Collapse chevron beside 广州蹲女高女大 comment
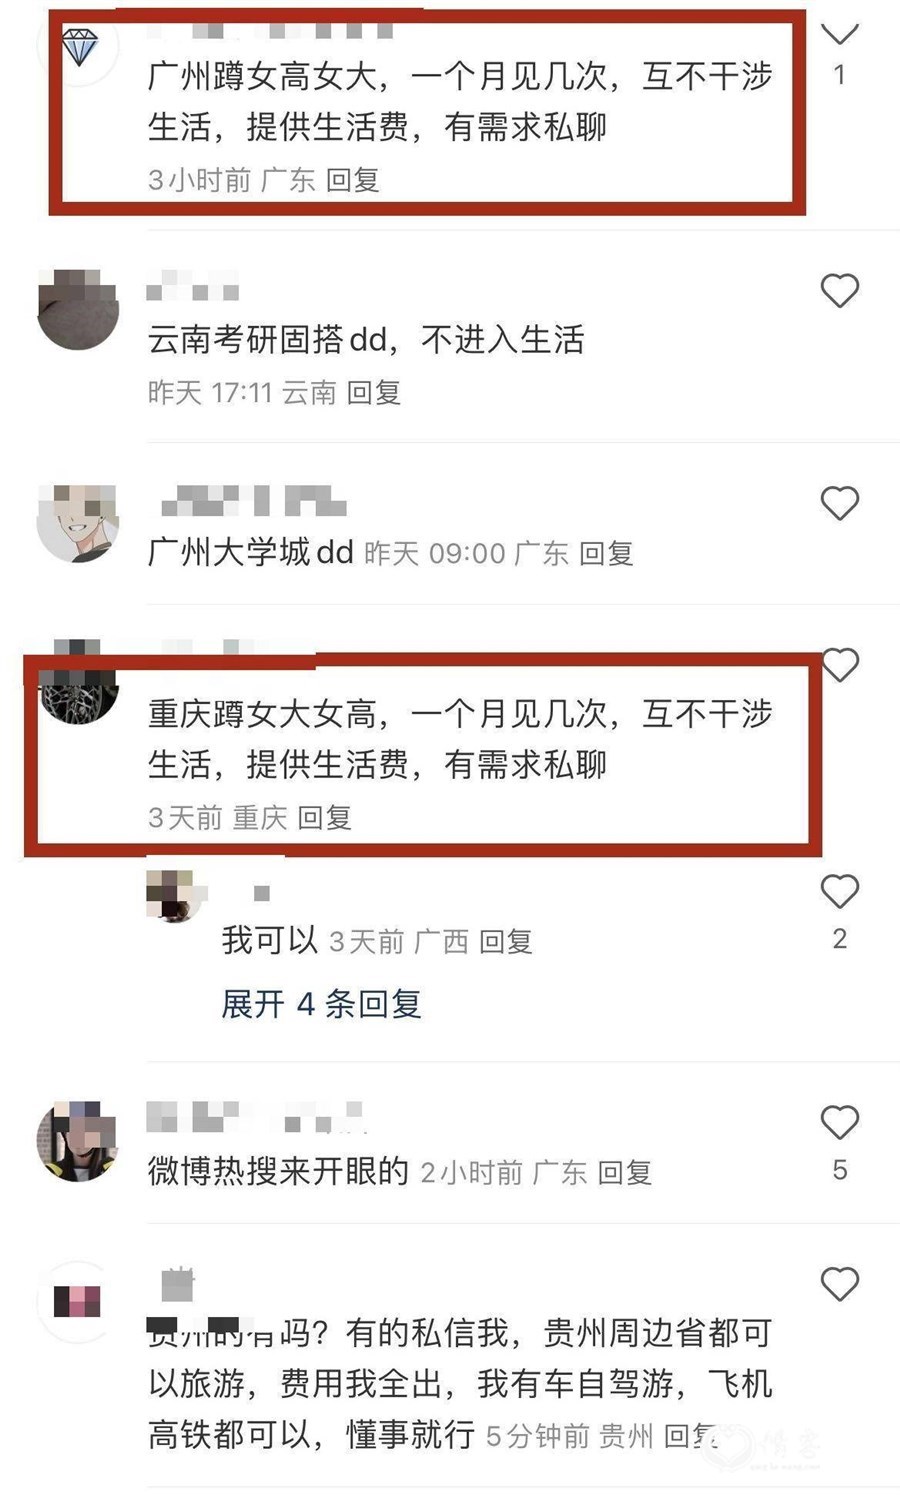The image size is (900, 1501). pos(839,35)
